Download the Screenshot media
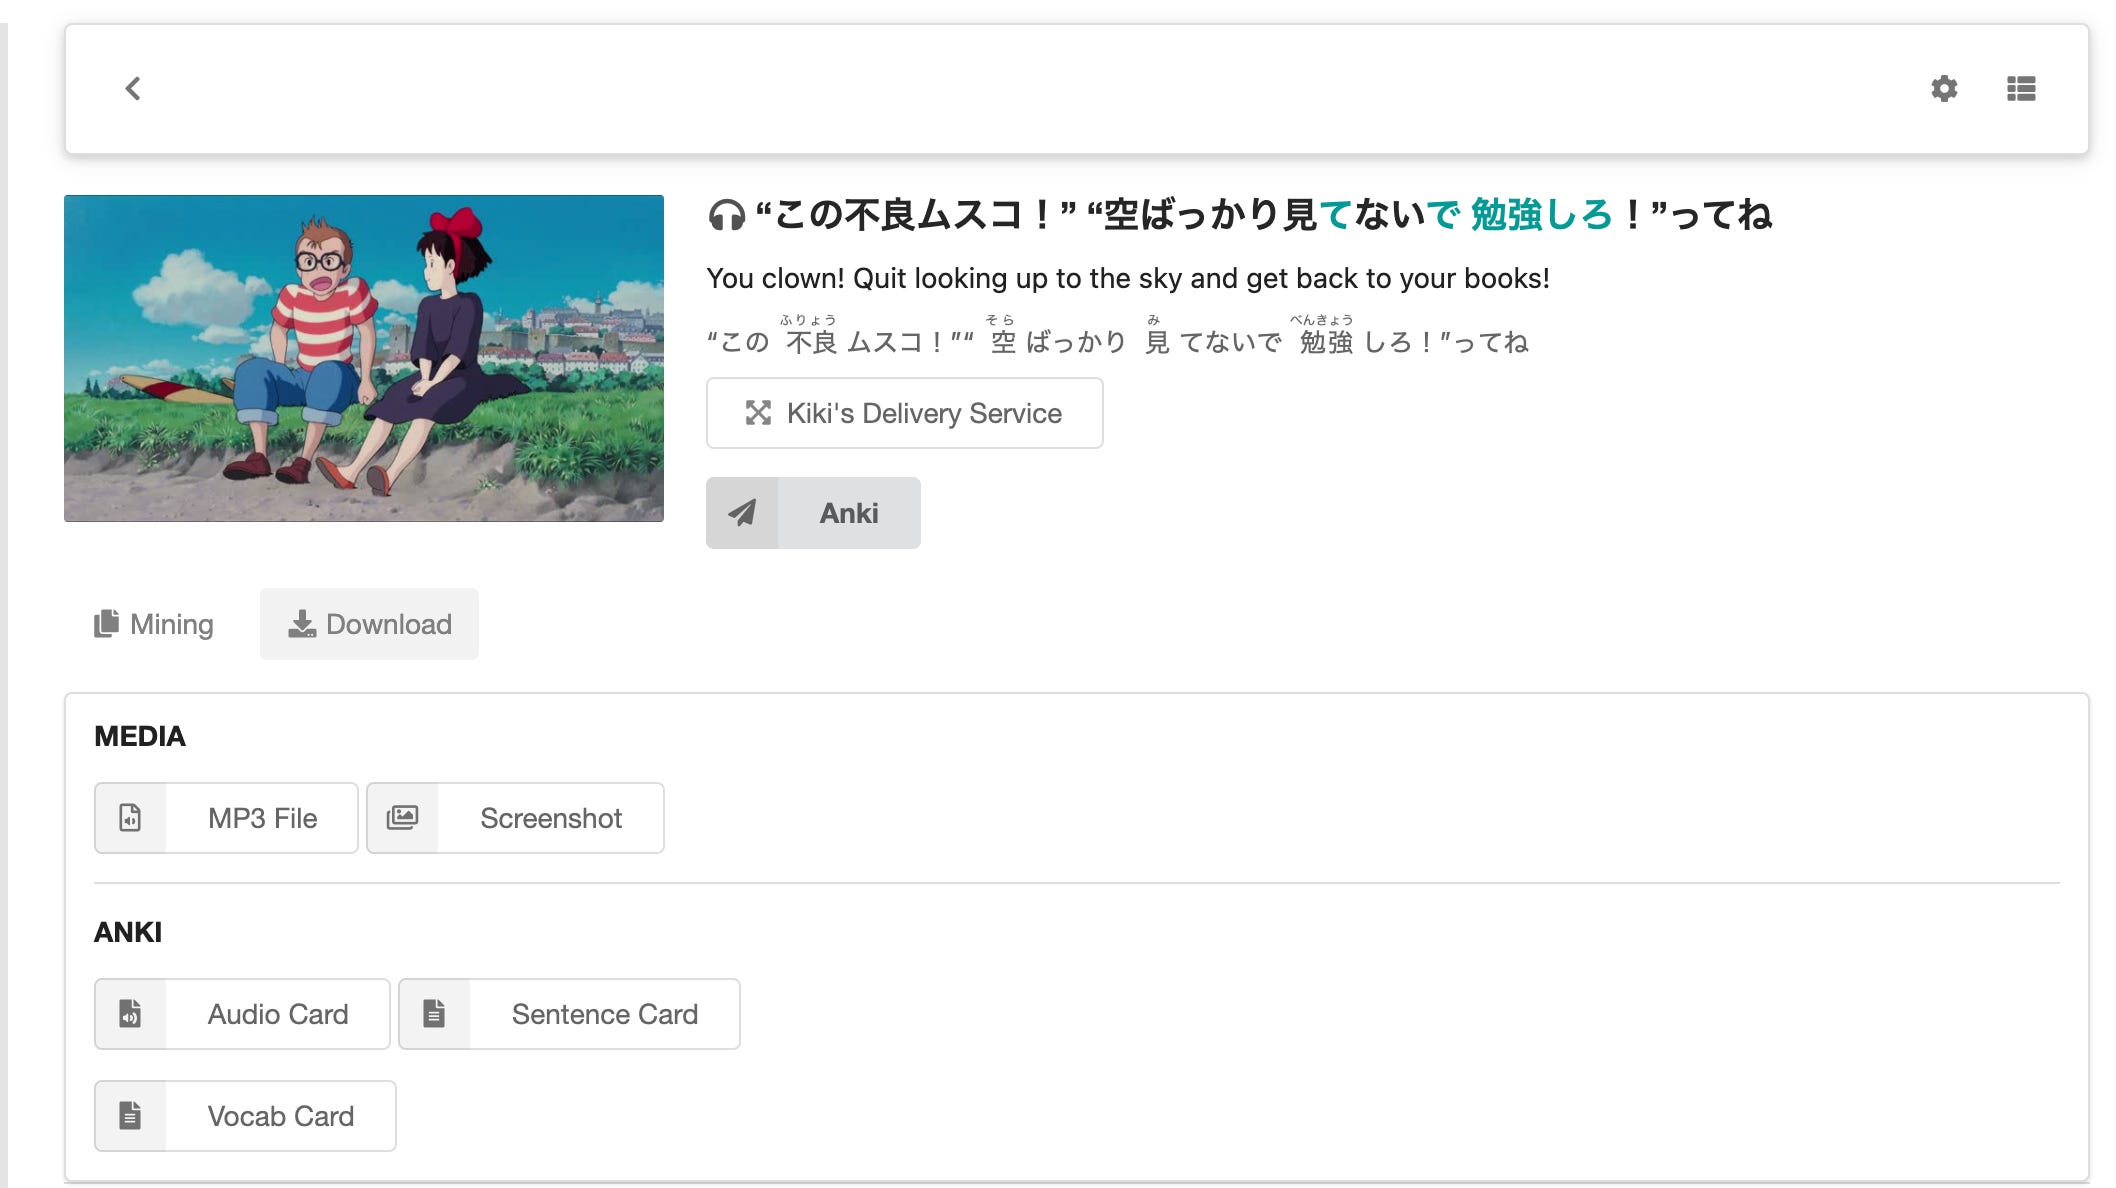 550,818
